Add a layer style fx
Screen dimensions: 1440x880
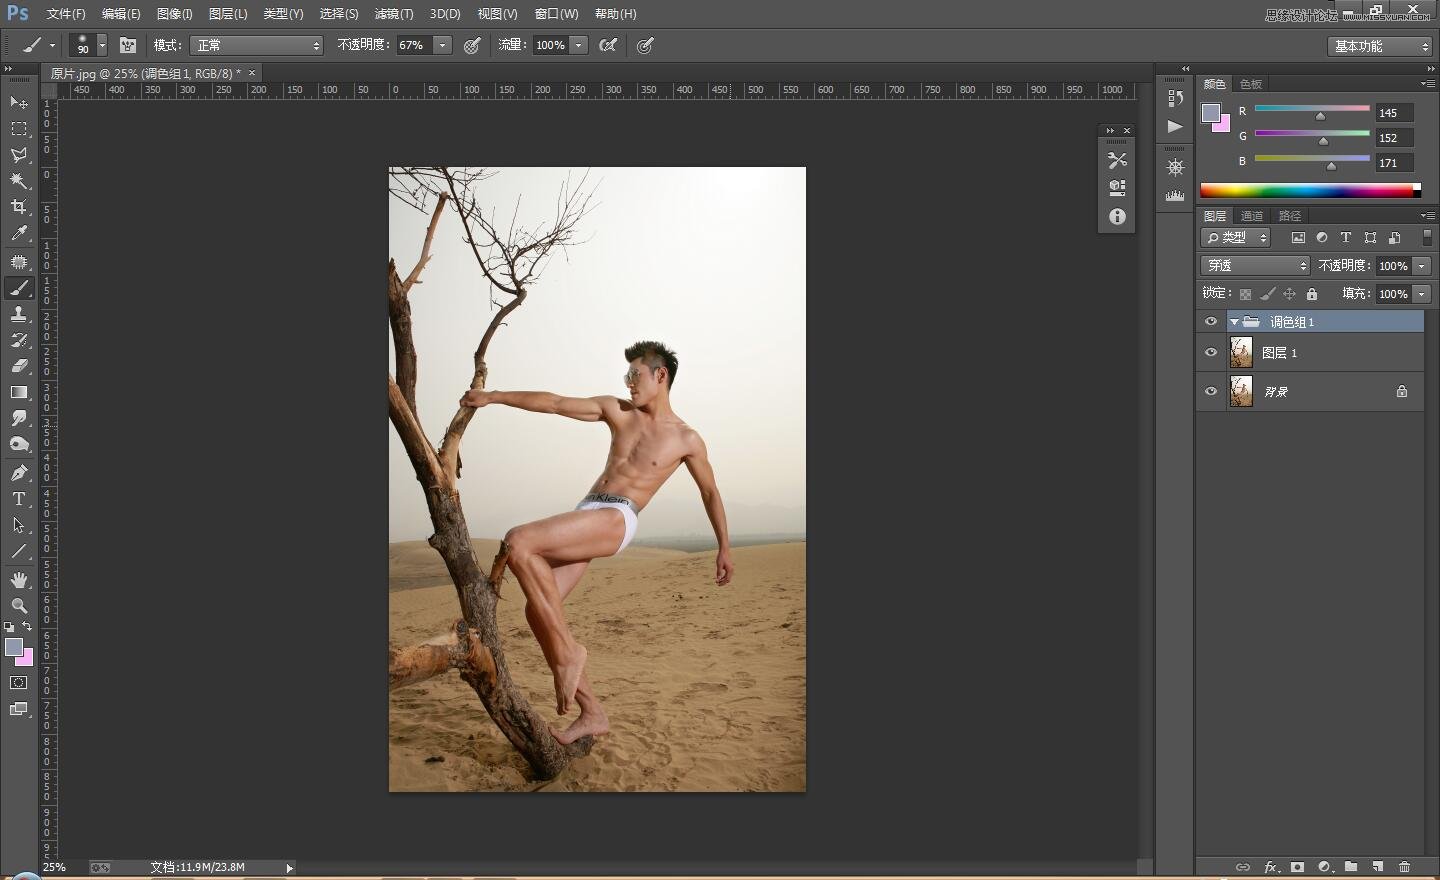click(1271, 867)
